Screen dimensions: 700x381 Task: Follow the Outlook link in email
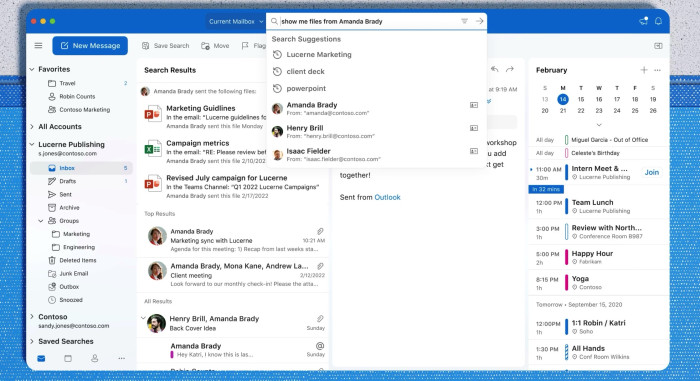tap(387, 197)
